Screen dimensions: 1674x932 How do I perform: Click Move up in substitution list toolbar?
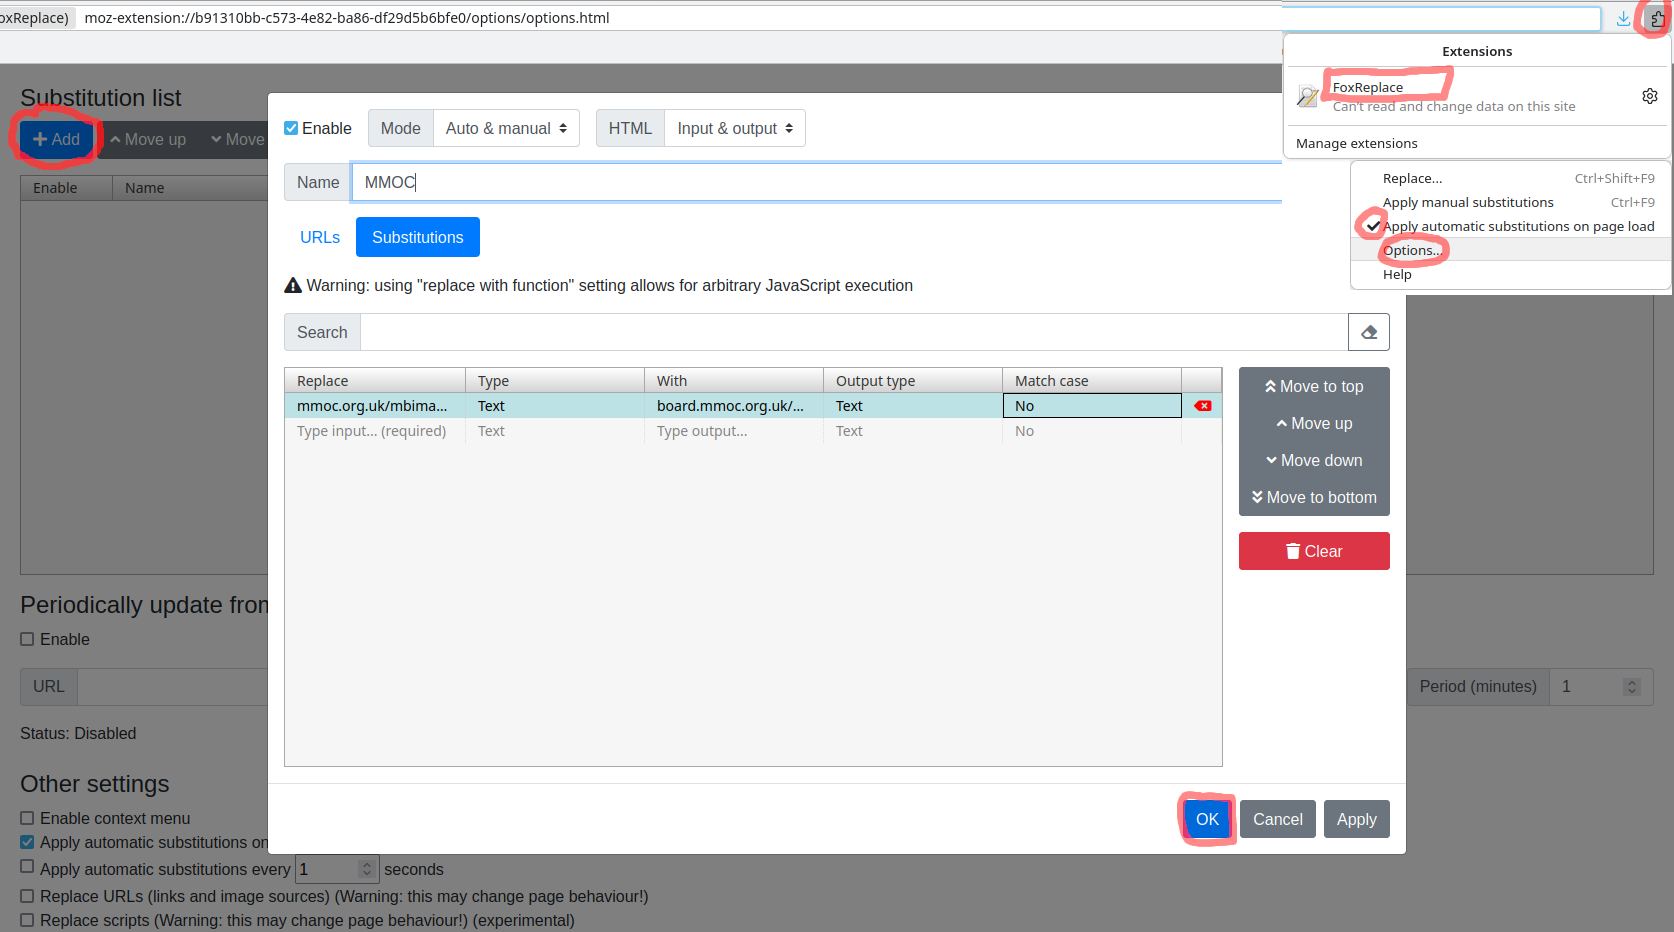coord(148,139)
